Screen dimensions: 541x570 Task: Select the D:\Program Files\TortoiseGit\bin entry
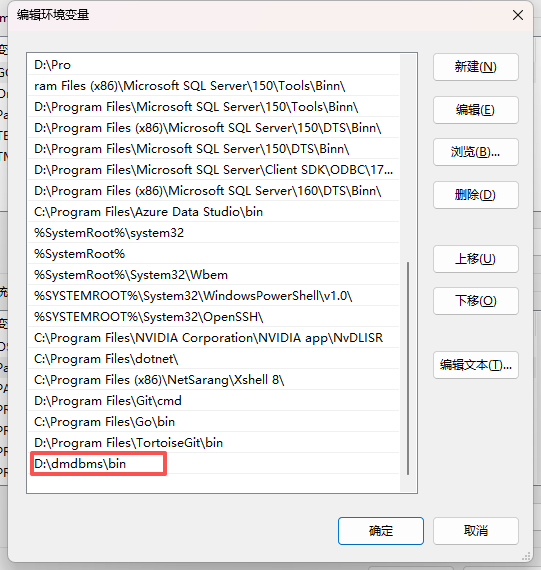point(214,442)
